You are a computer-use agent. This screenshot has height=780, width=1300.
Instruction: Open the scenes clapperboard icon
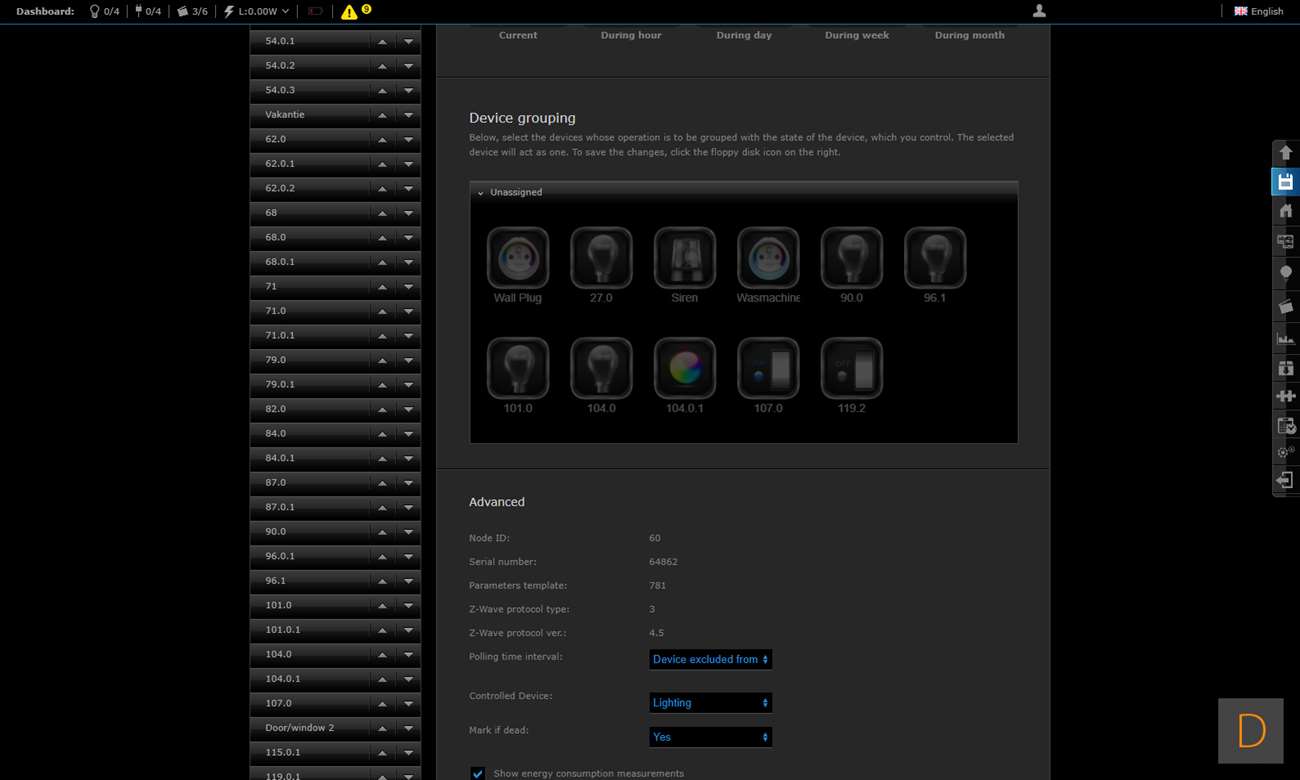(1285, 306)
